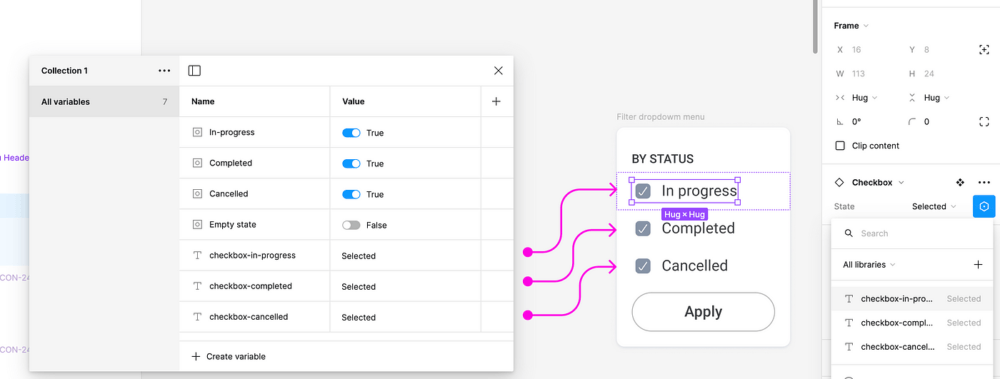This screenshot has height=379, width=1000.
Task: Enable the Clip content checkbox
Action: tap(840, 145)
